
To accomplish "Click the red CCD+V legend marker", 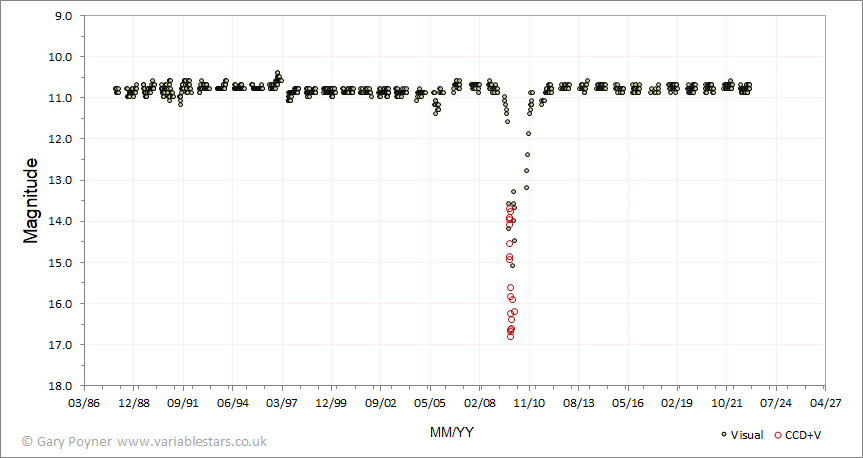I will tap(778, 435).
